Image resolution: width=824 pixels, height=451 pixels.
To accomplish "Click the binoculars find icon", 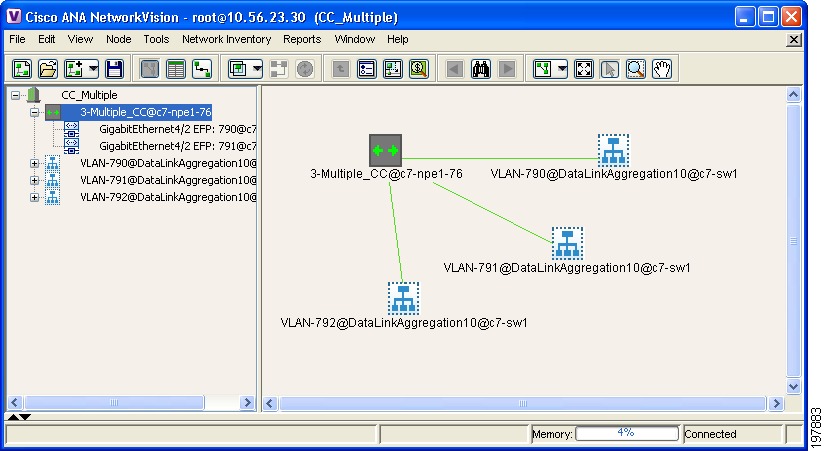I will coord(481,69).
